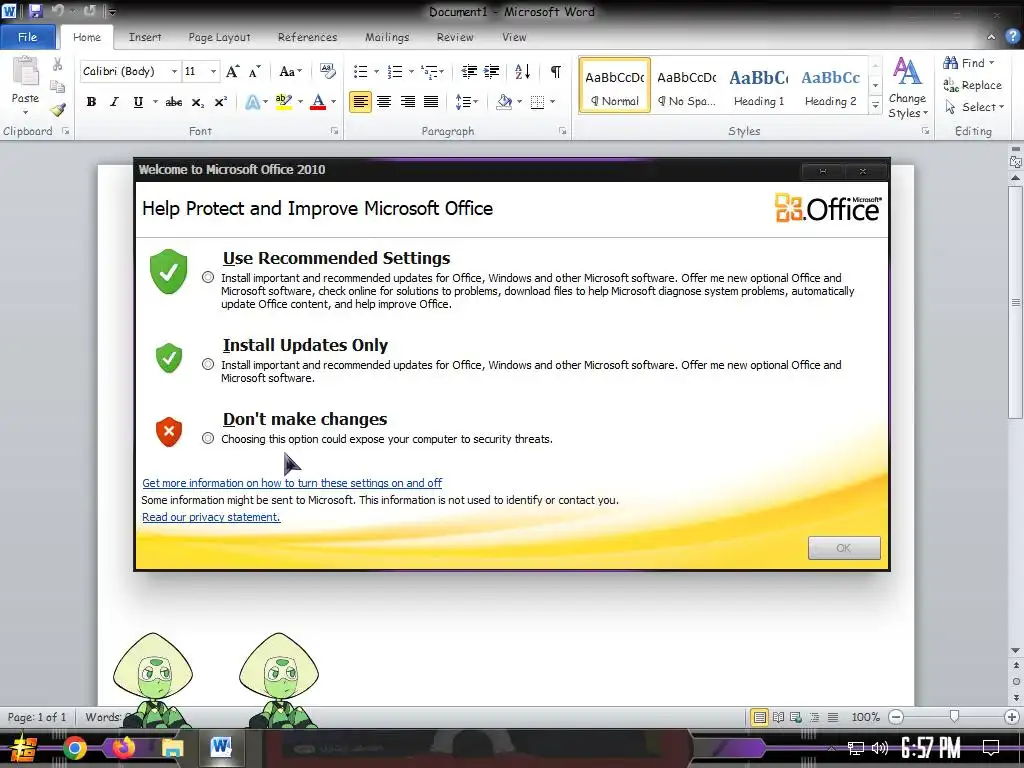Toggle Italic formatting
The height and width of the screenshot is (768, 1024).
pyautogui.click(x=114, y=102)
